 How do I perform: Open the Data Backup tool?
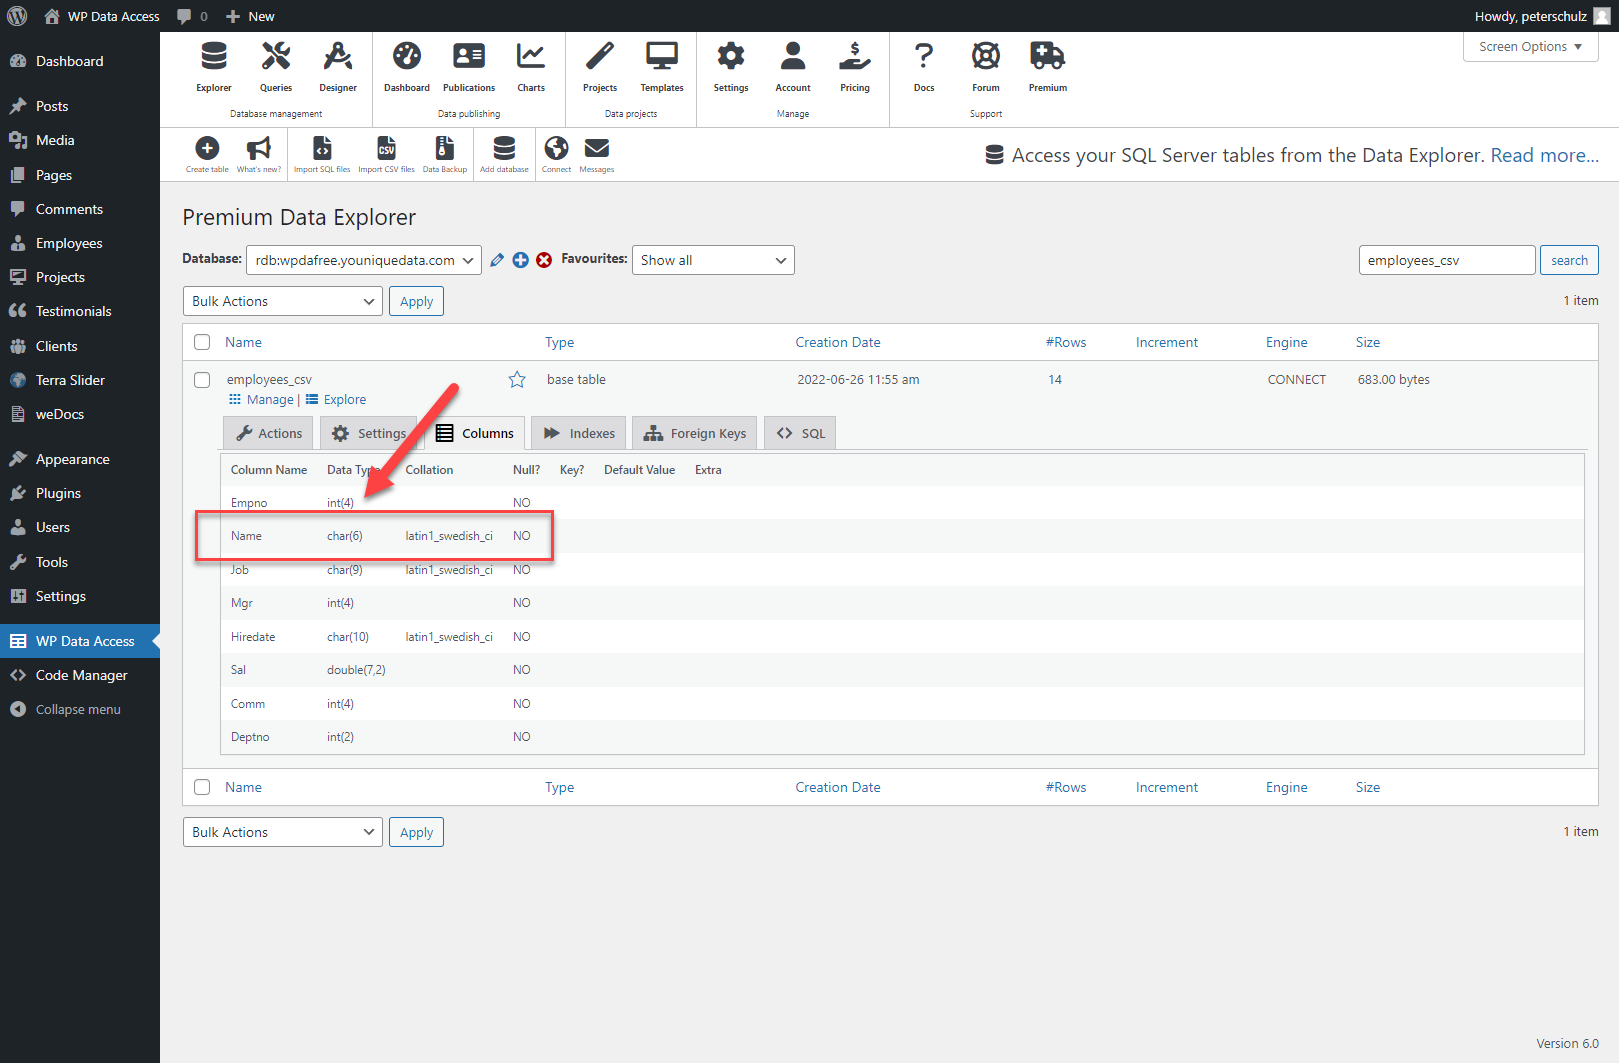coord(444,152)
